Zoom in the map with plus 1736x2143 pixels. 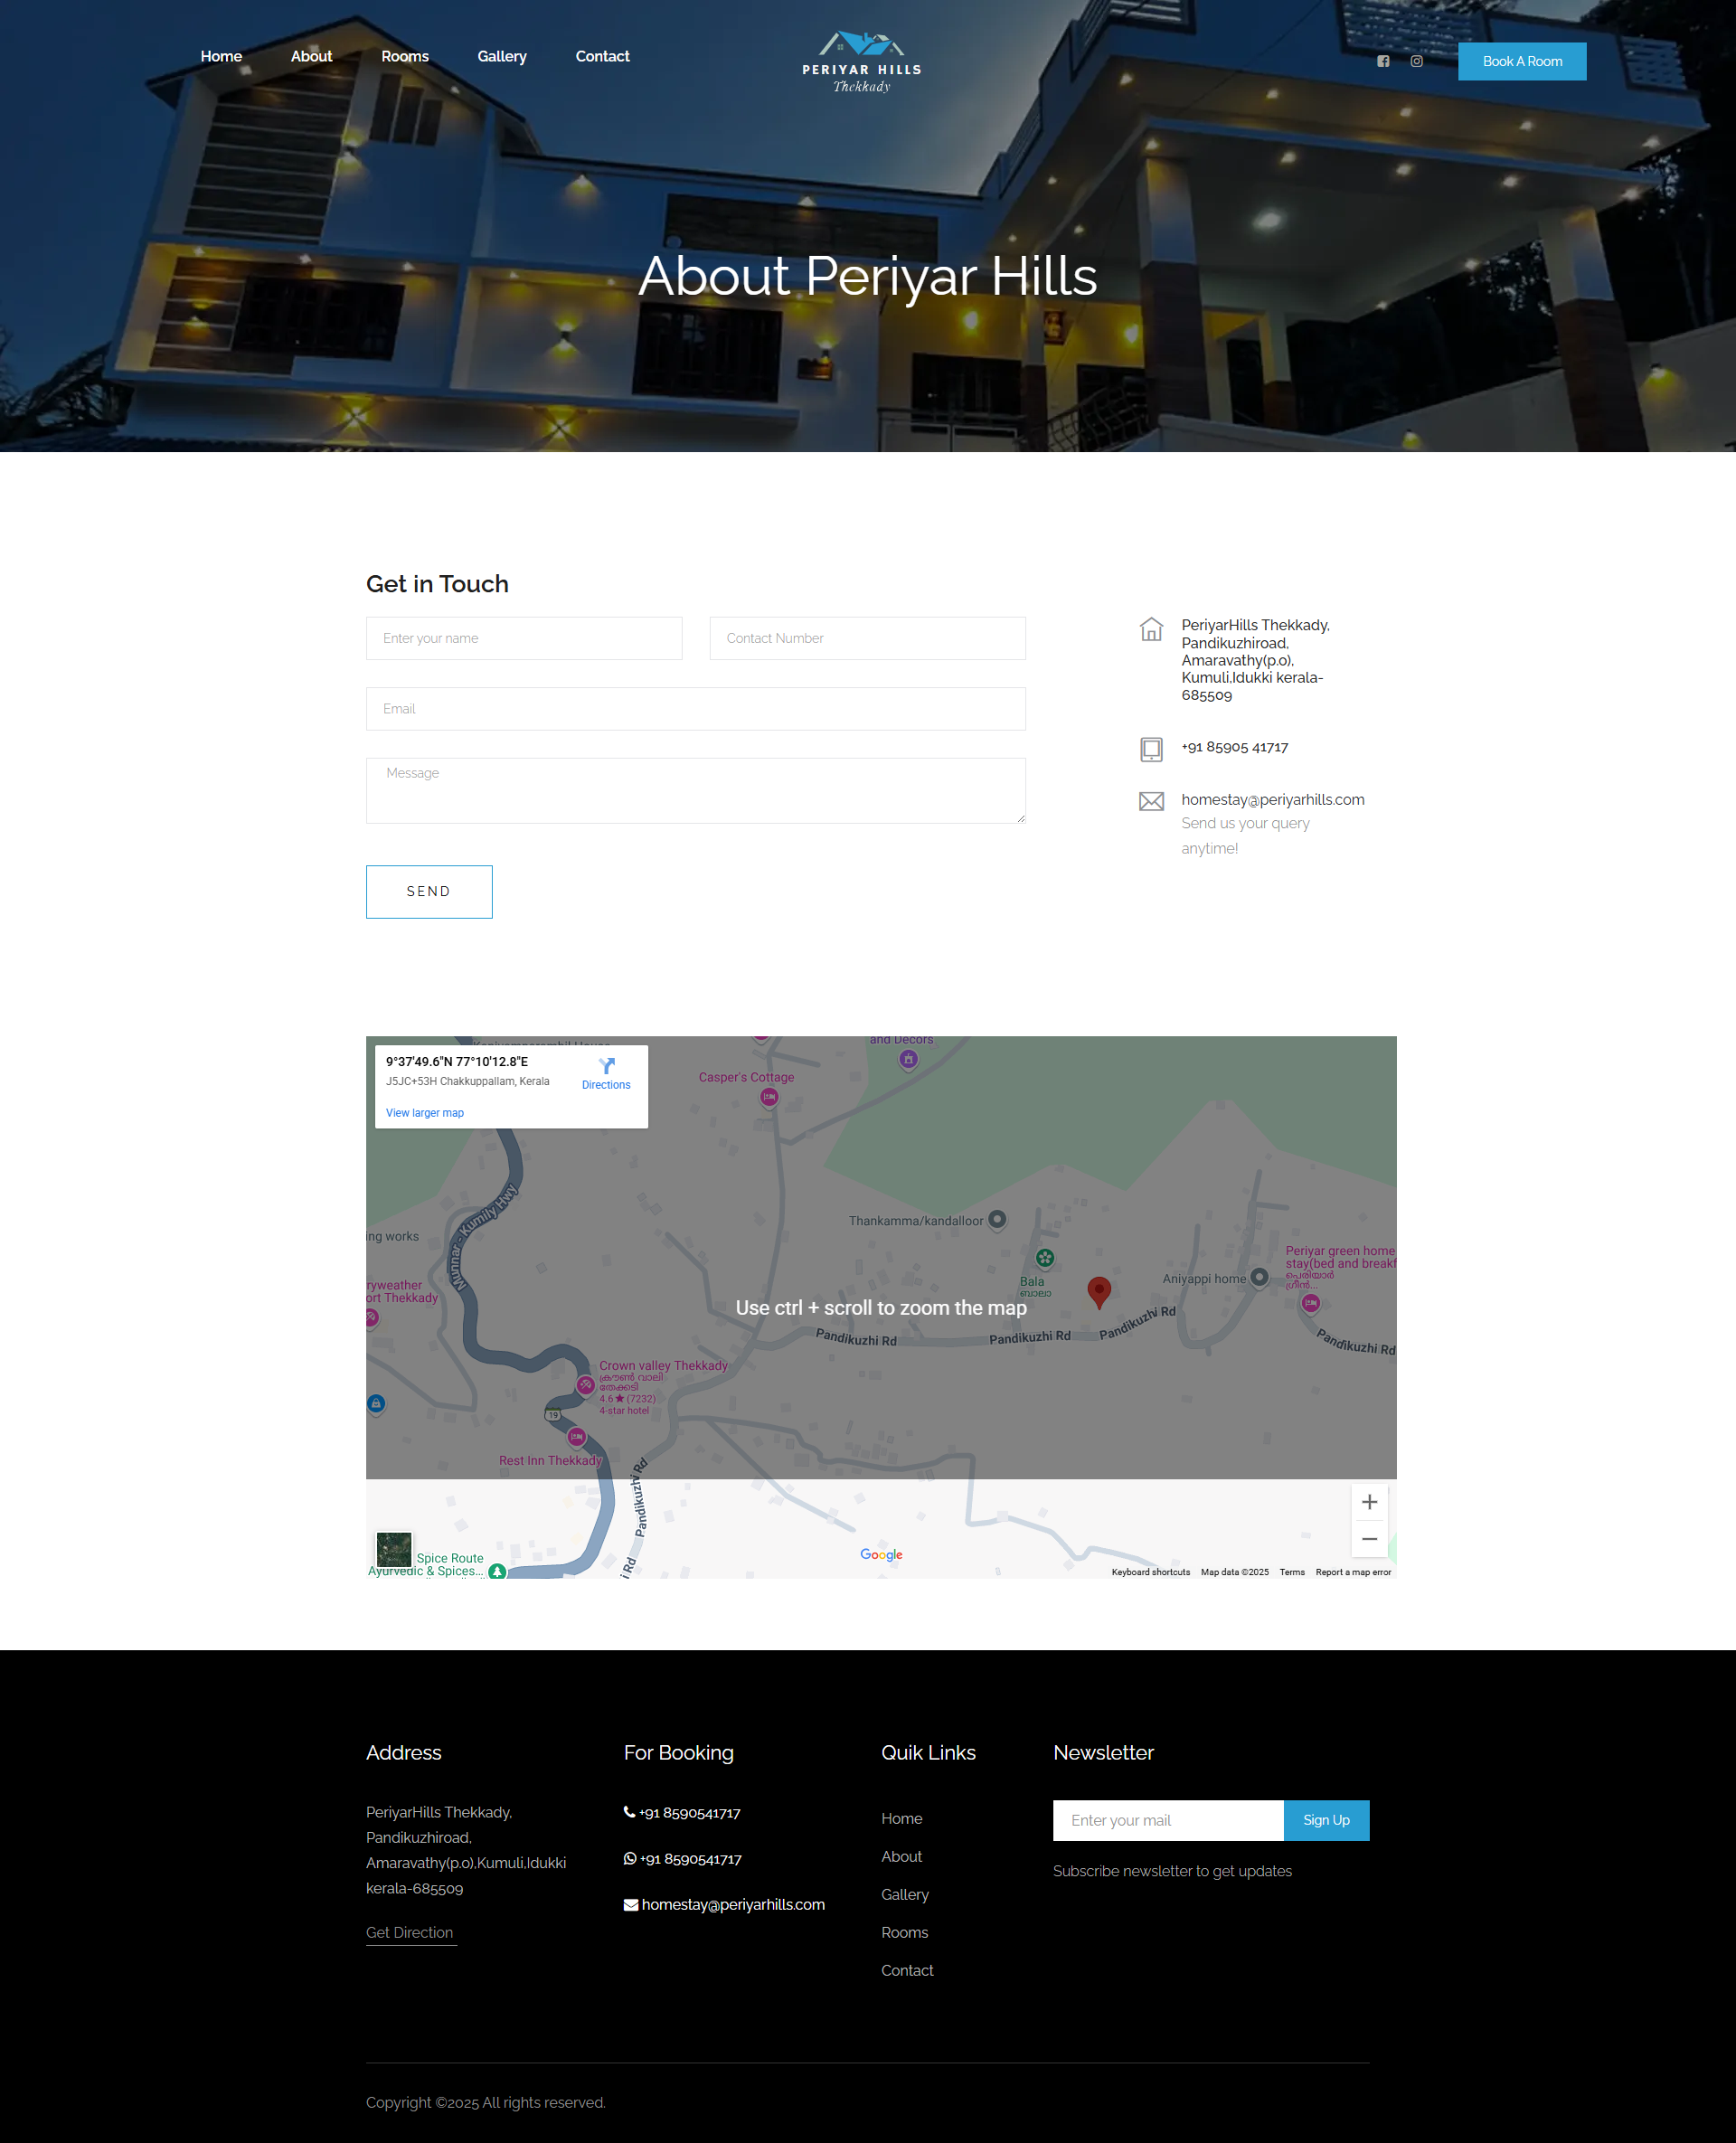pos(1369,1502)
